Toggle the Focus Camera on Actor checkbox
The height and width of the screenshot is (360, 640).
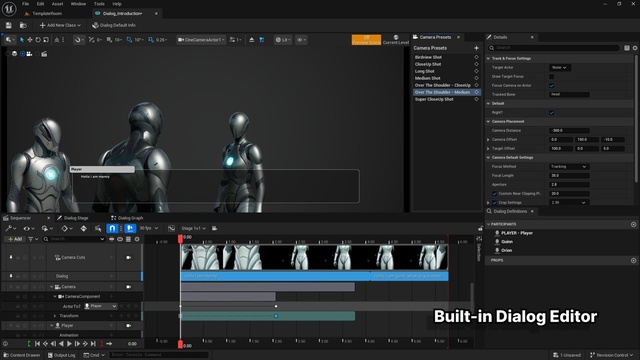pyautogui.click(x=551, y=85)
